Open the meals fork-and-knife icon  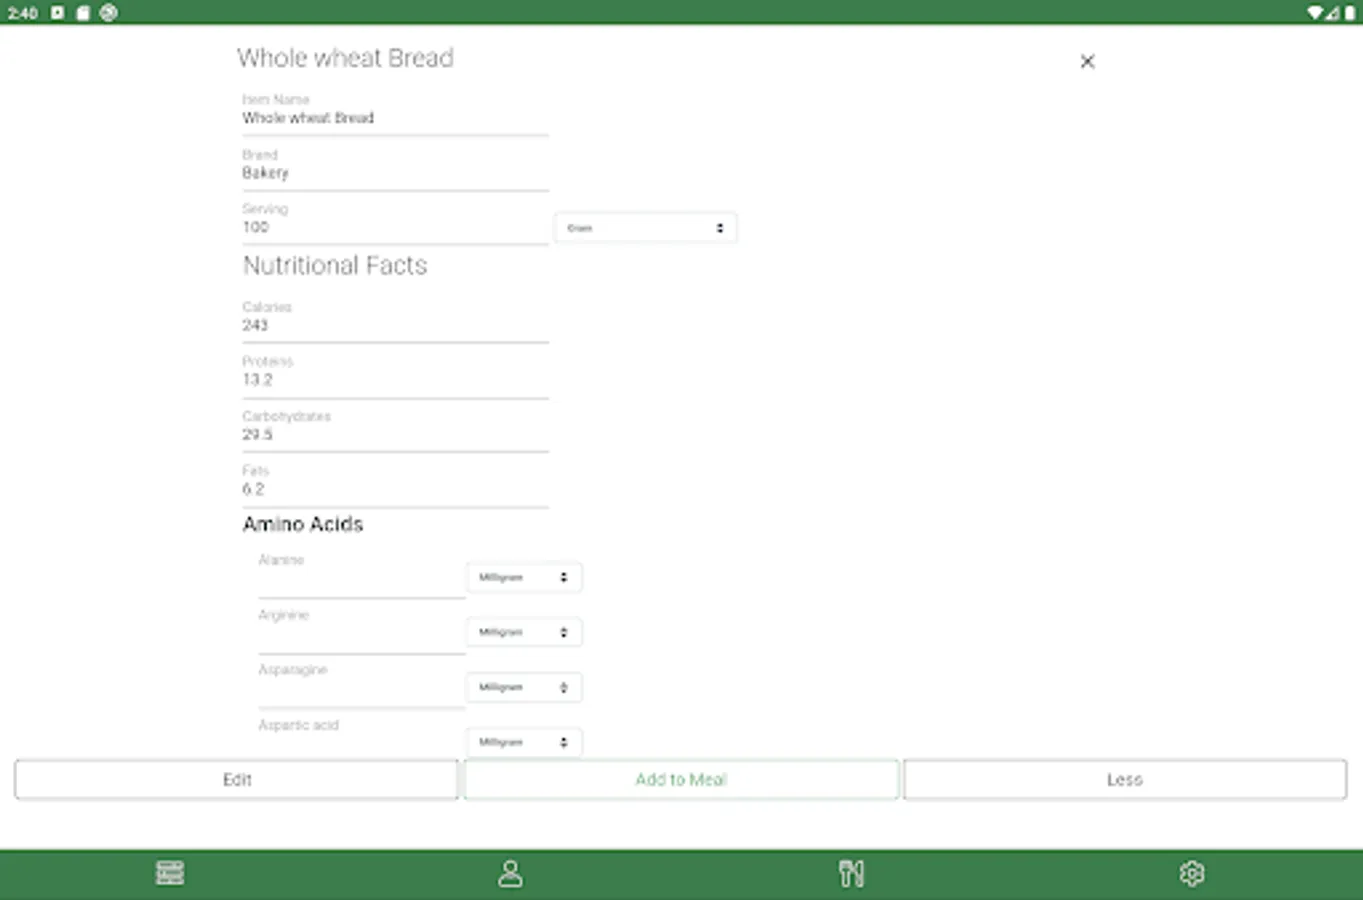(851, 872)
